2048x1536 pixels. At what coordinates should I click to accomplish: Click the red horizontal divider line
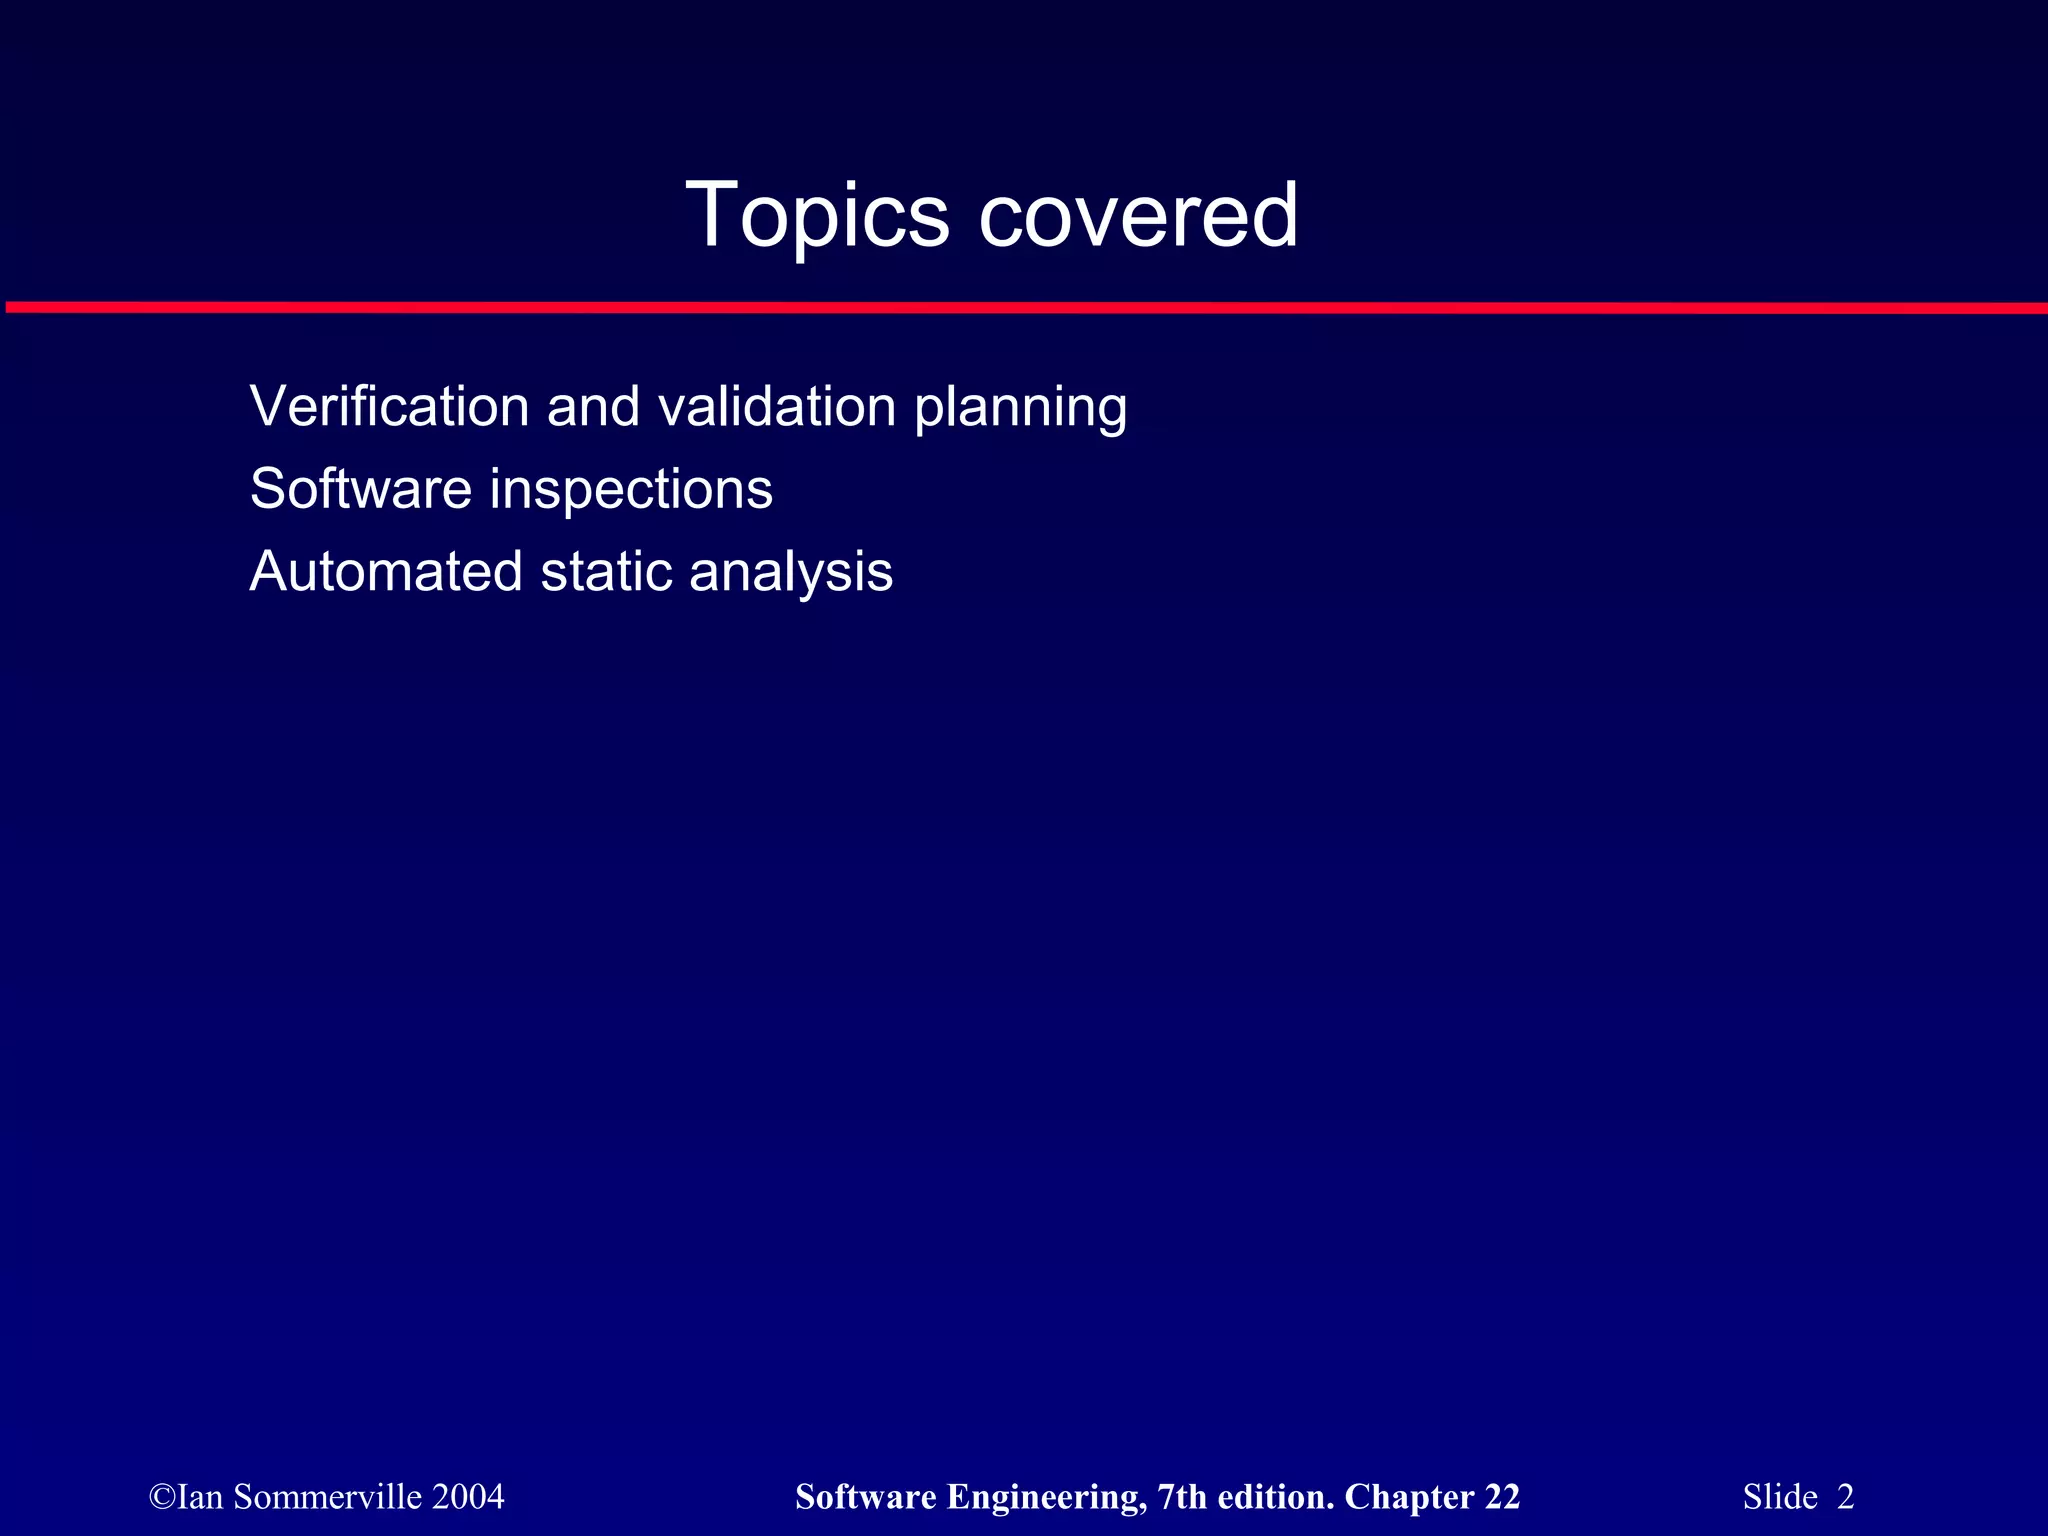click(1024, 308)
